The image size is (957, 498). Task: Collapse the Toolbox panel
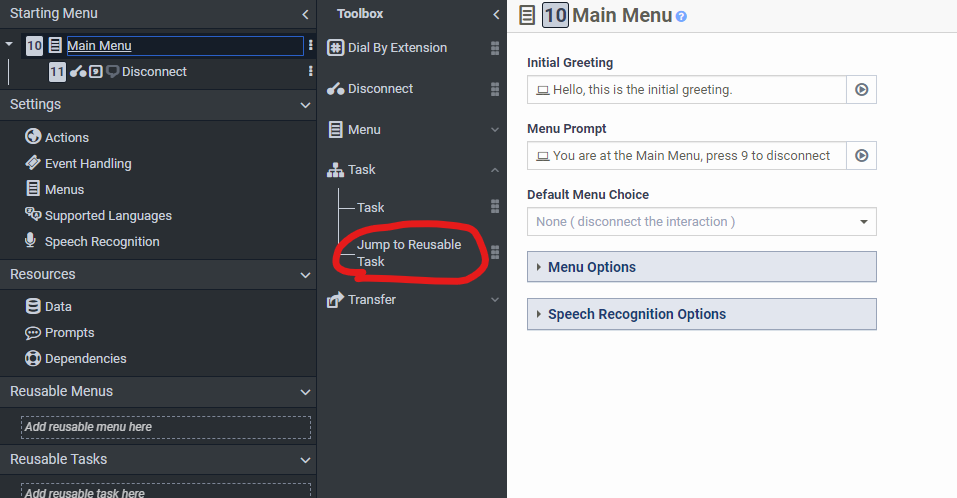(x=496, y=14)
